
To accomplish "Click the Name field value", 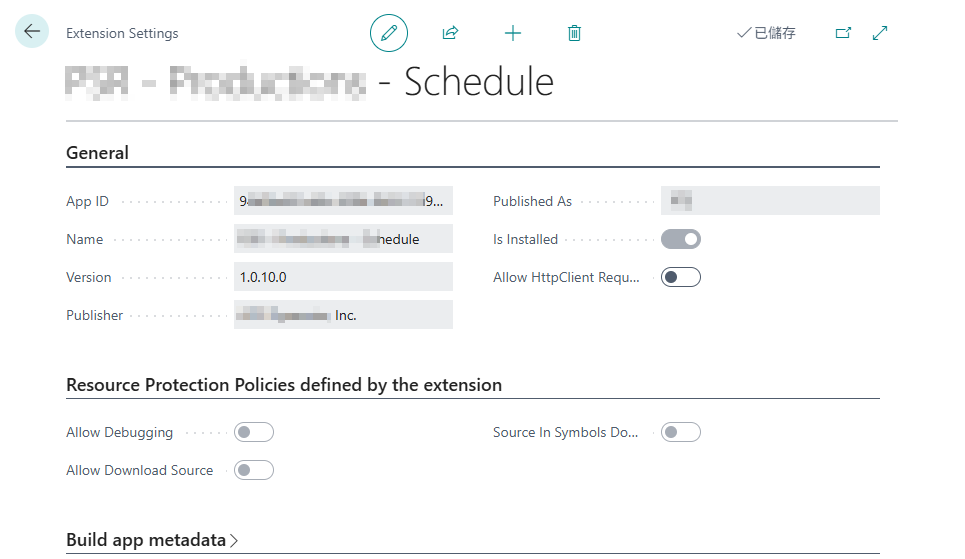I will coord(343,239).
